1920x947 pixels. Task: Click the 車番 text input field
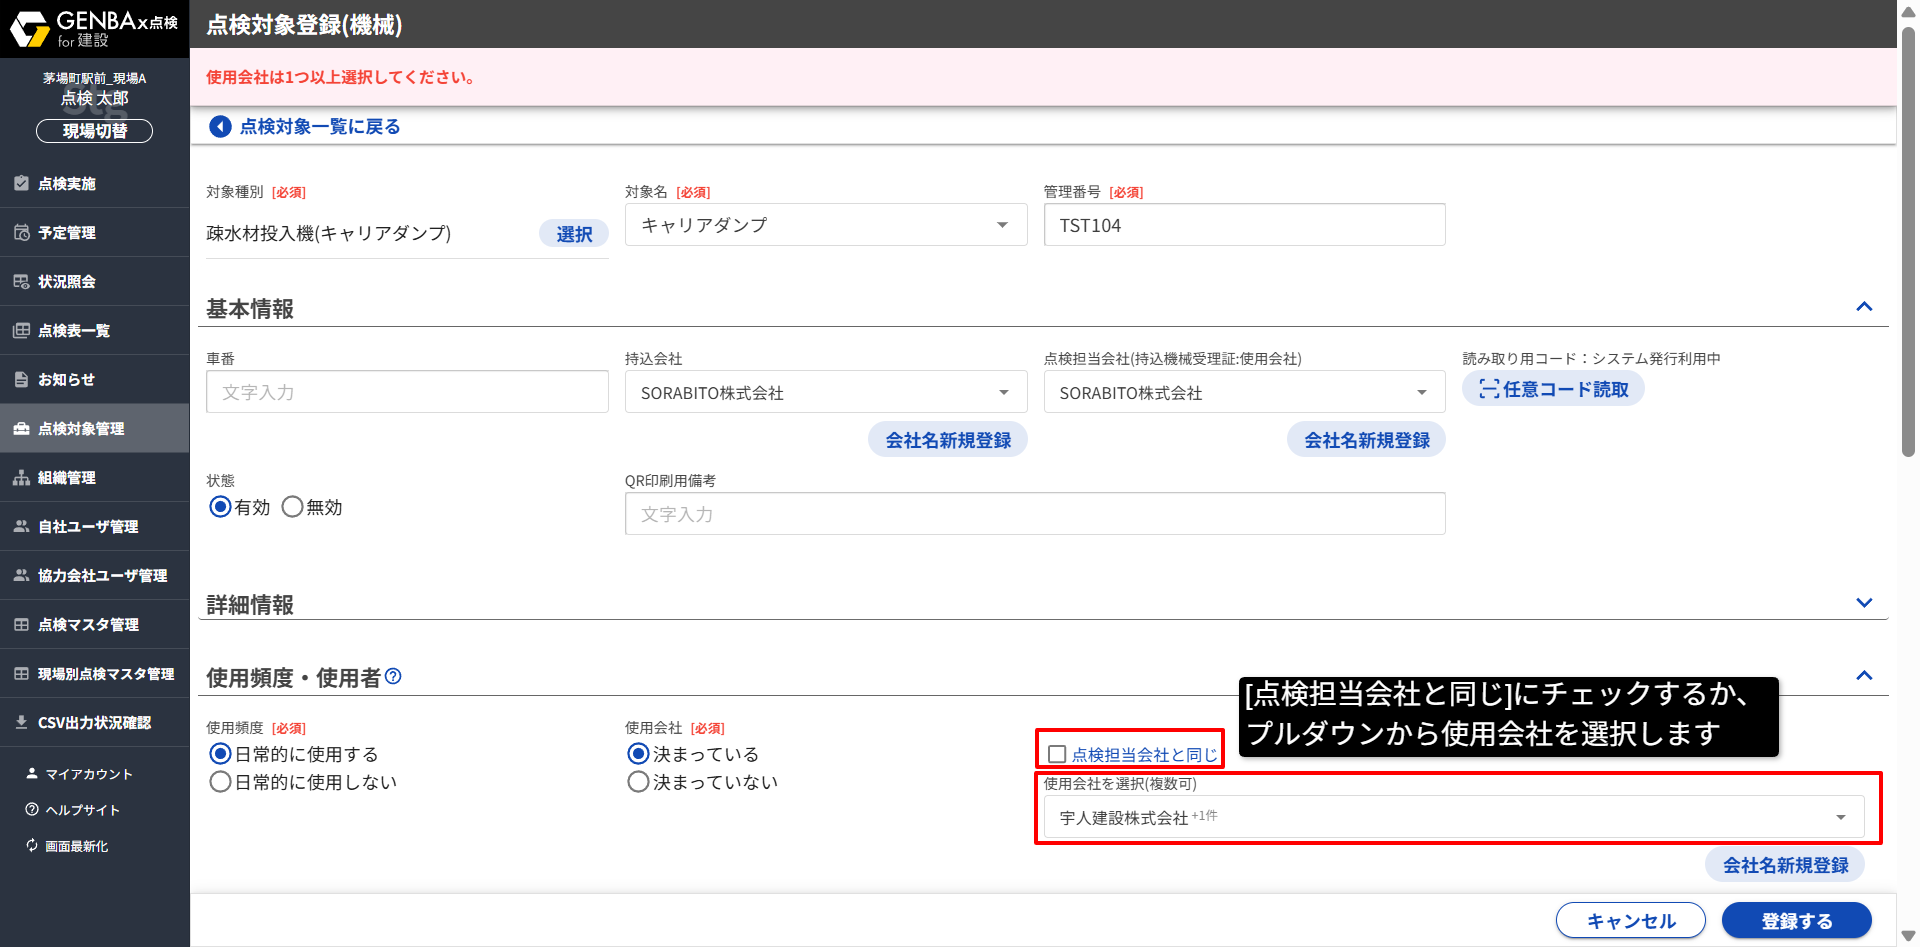(x=407, y=392)
